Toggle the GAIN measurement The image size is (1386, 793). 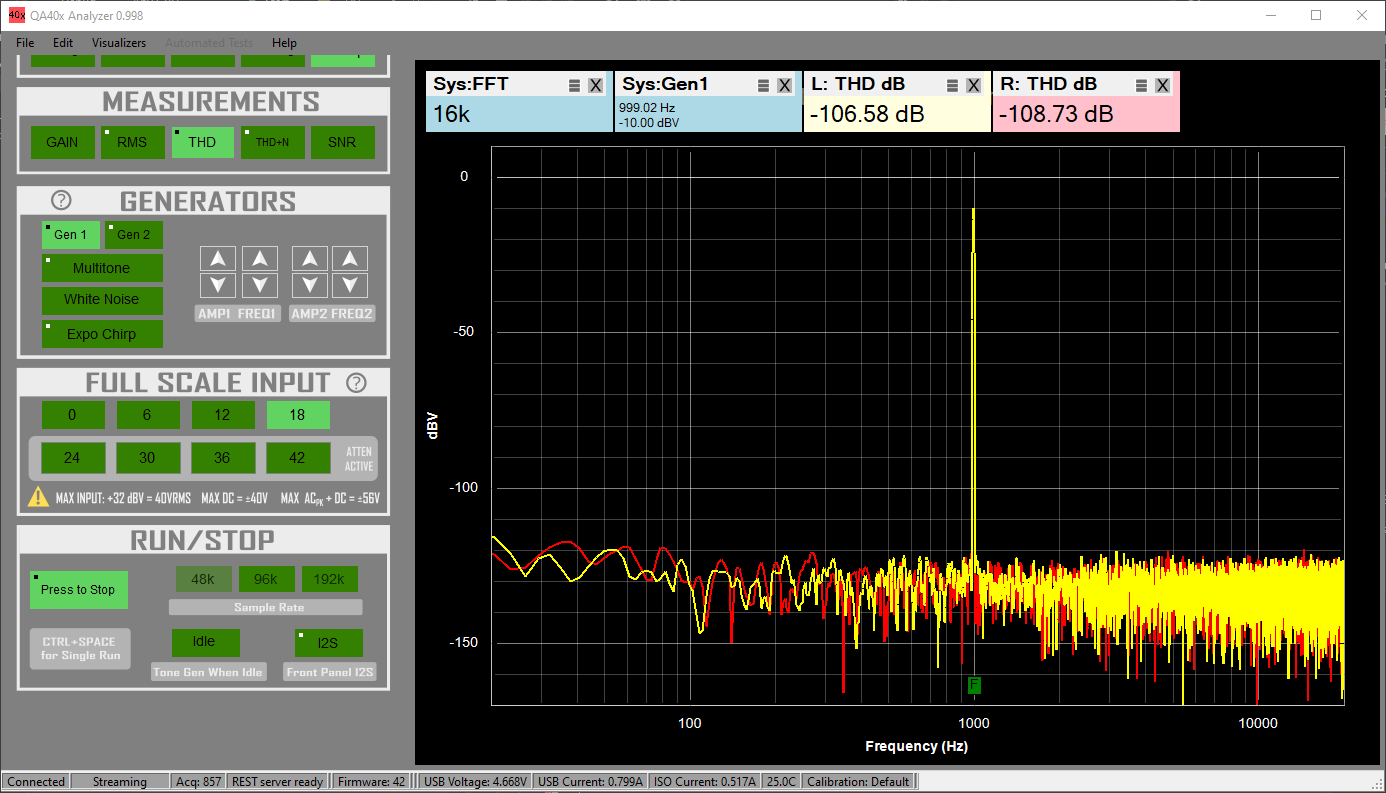coord(62,142)
